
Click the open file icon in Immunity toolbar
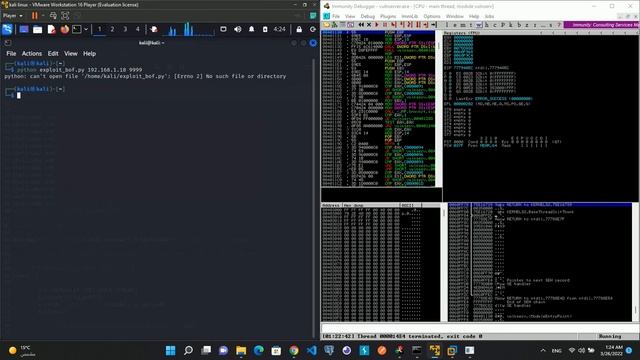coord(327,25)
